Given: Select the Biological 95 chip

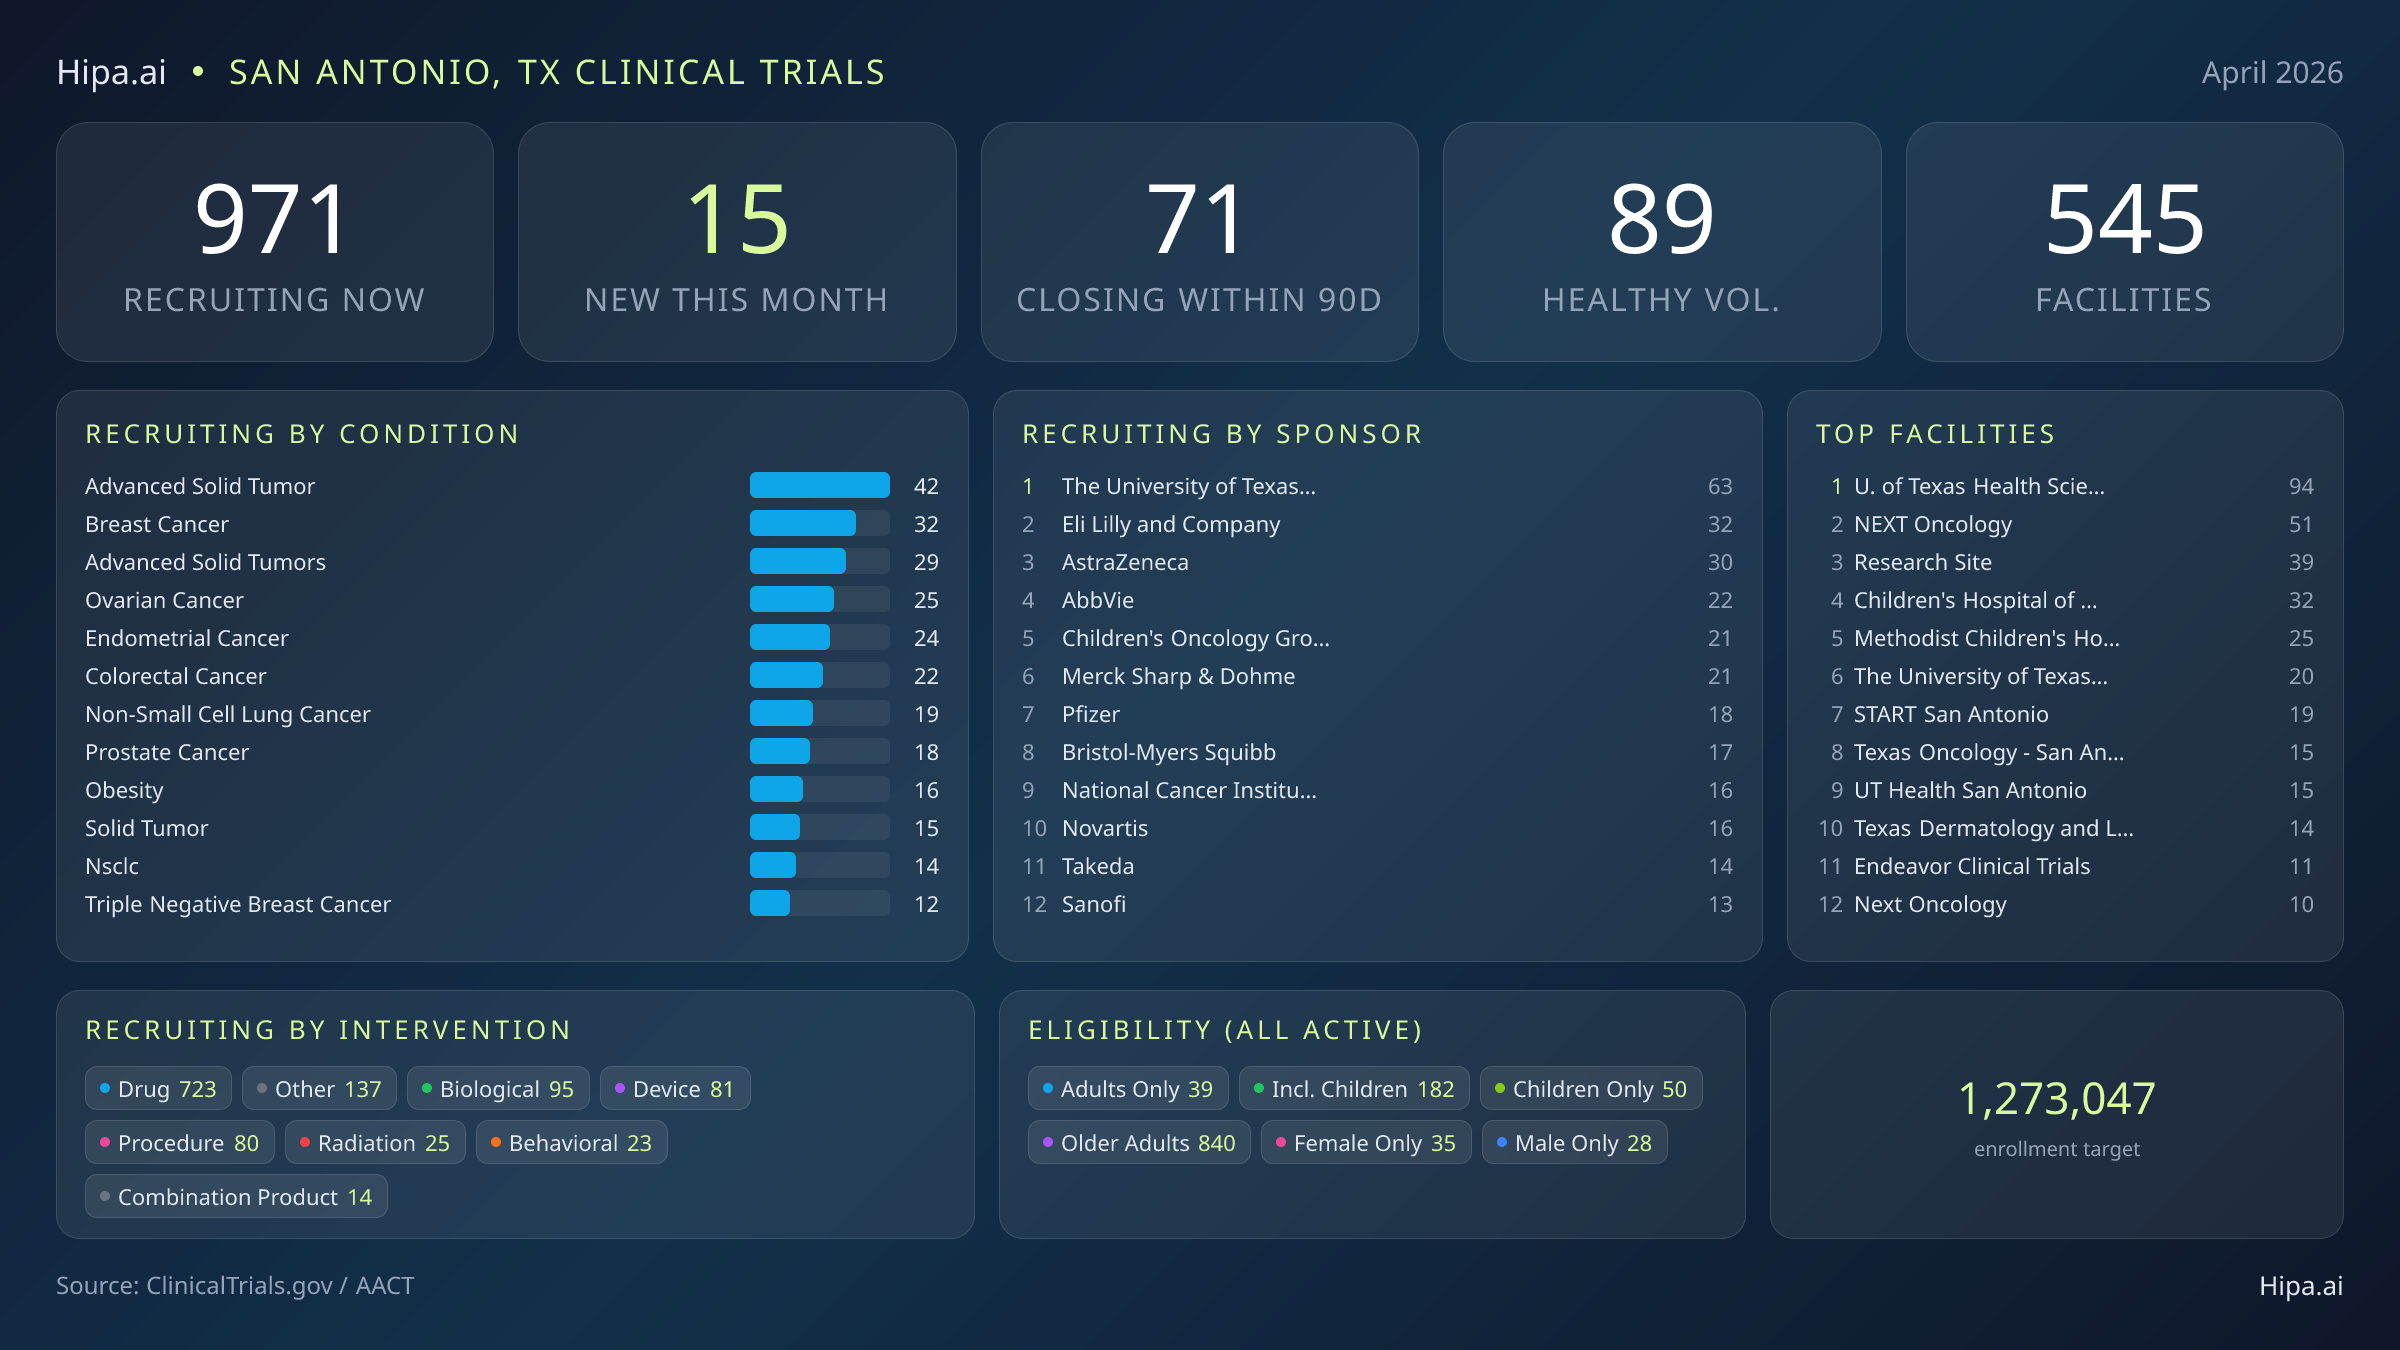Looking at the screenshot, I should 498,1089.
